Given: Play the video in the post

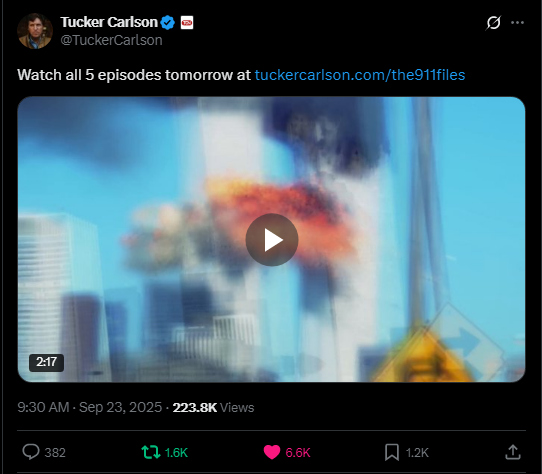Looking at the screenshot, I should (272, 240).
